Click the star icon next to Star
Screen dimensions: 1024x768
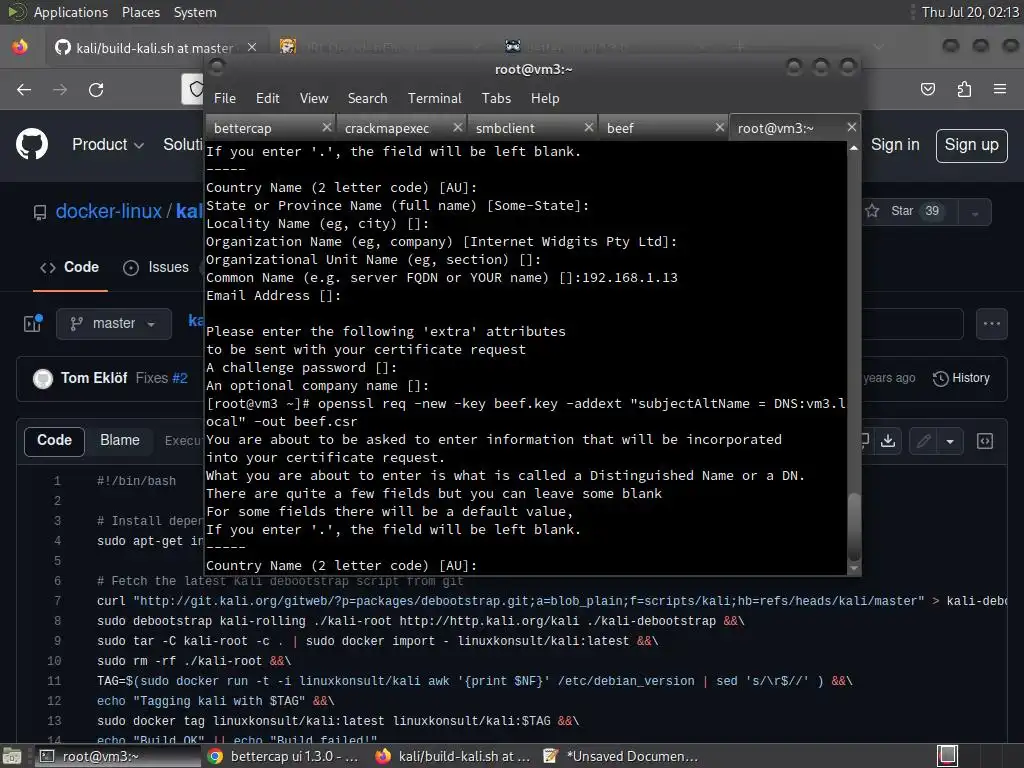click(x=872, y=210)
